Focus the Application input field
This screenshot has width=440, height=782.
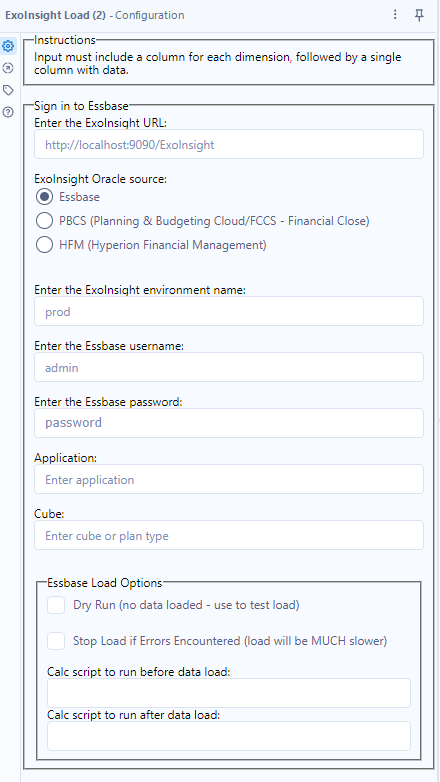click(229, 479)
